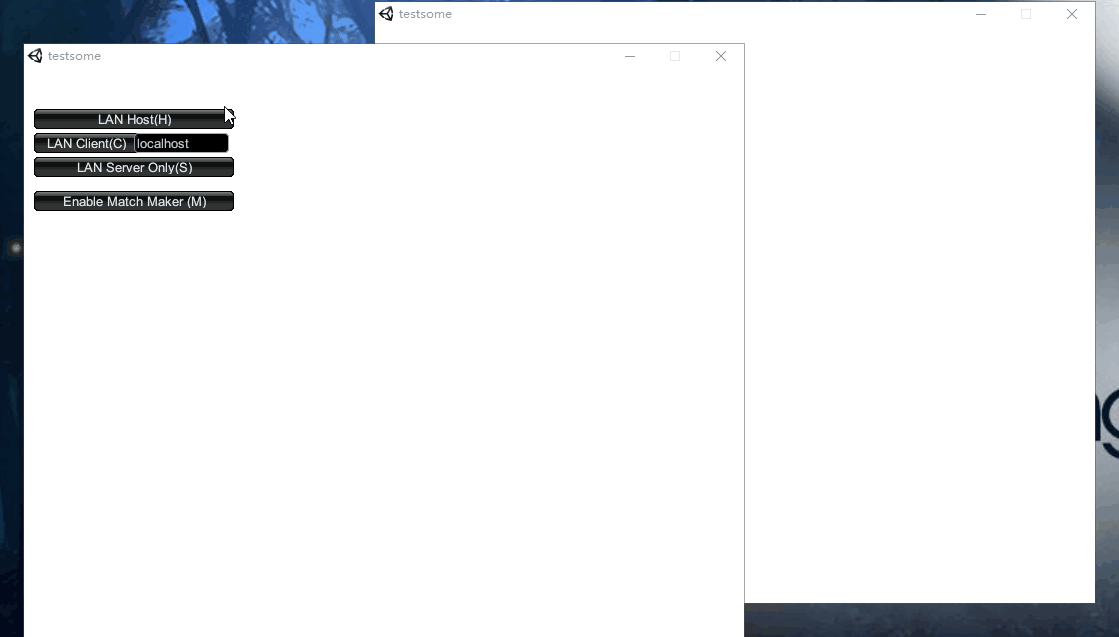Maximize the front testsome window
The image size is (1119, 637).
[x=675, y=56]
